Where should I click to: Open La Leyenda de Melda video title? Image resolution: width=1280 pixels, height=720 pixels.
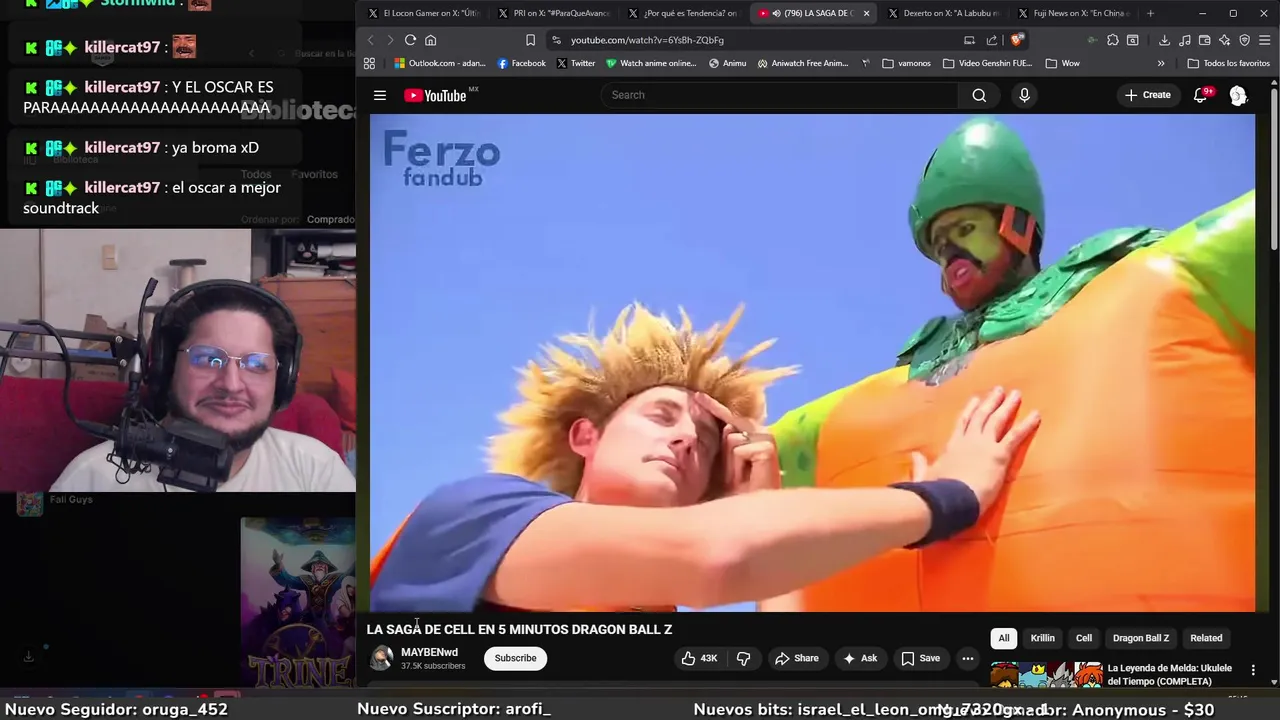coord(1170,674)
